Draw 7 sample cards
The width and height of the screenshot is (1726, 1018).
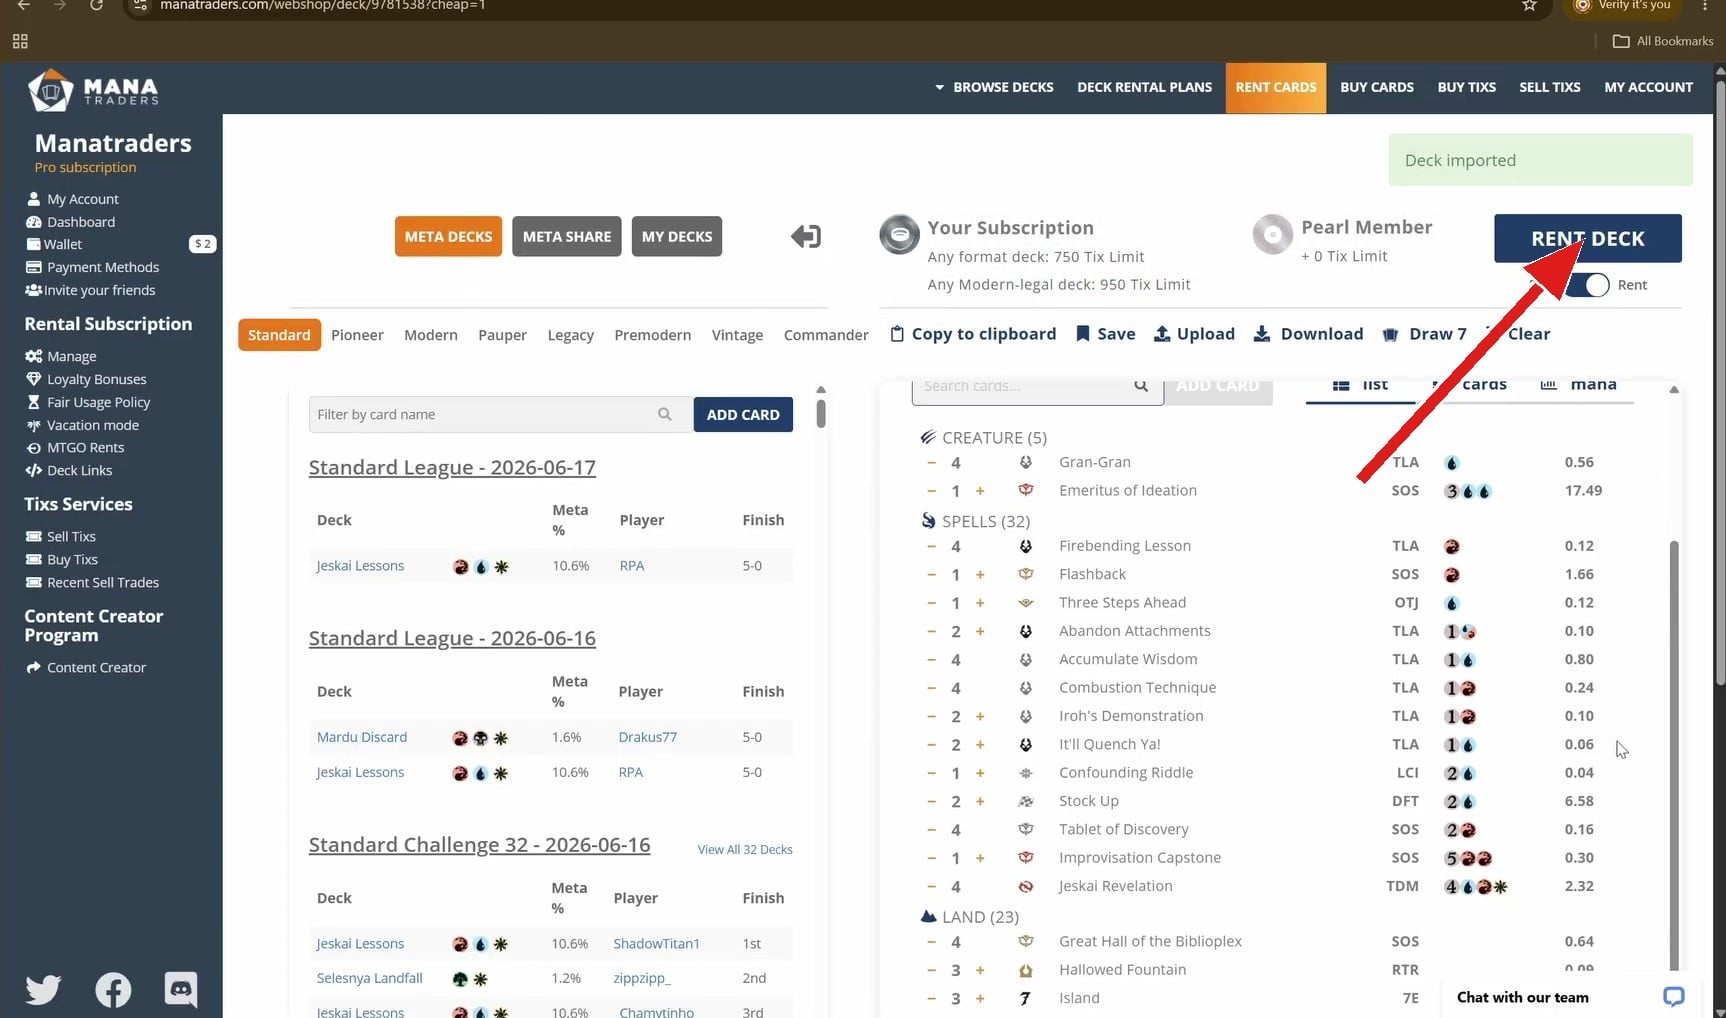point(1425,334)
